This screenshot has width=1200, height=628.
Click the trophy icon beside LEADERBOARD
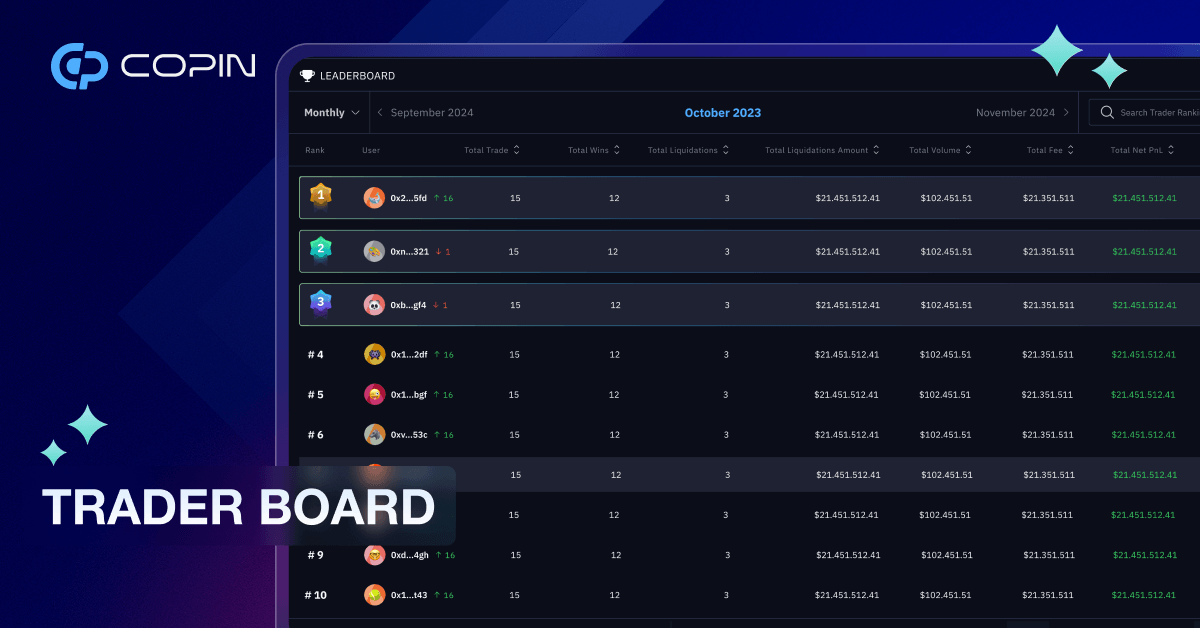307,75
